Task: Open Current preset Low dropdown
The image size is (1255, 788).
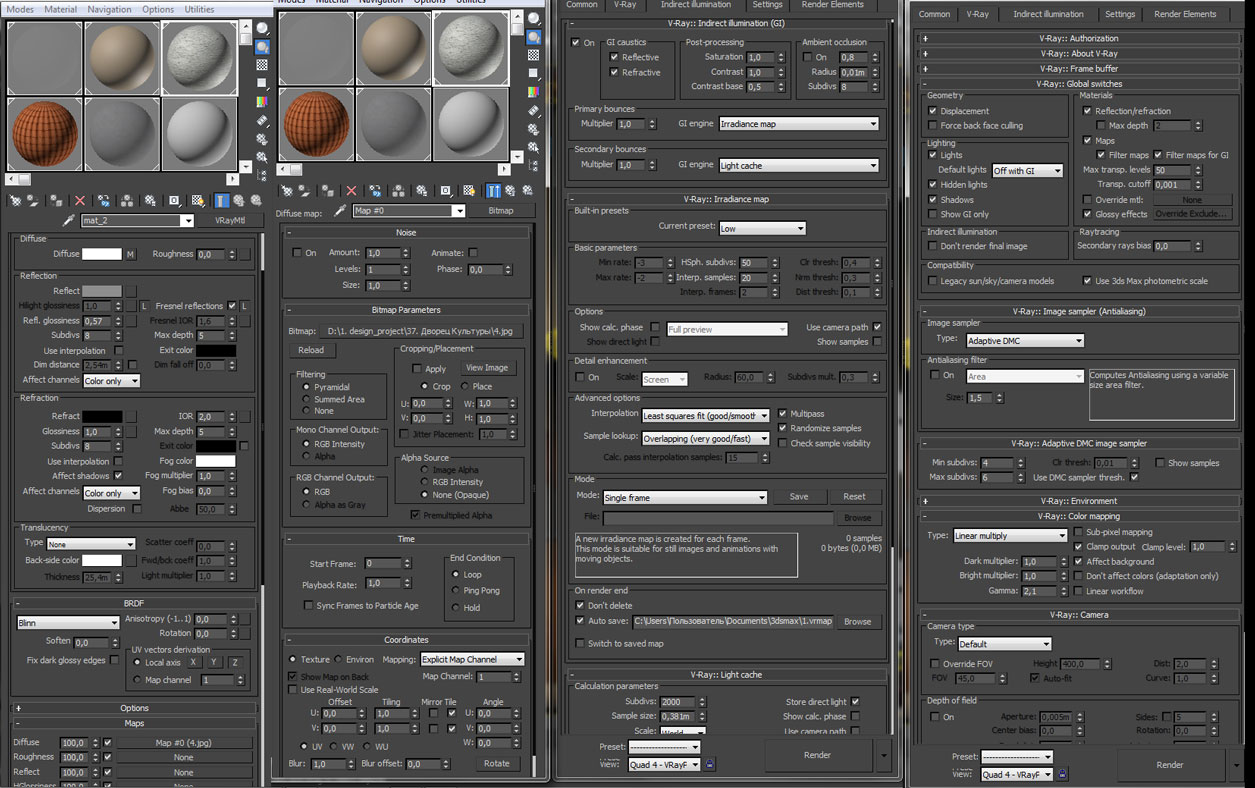Action: click(x=760, y=228)
